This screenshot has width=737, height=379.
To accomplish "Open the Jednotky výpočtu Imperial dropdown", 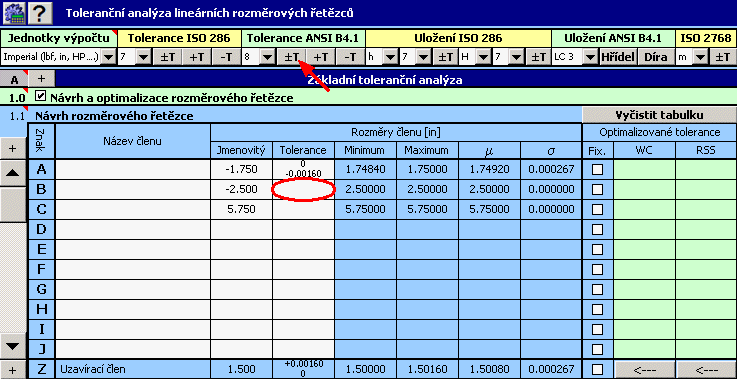I will point(58,57).
